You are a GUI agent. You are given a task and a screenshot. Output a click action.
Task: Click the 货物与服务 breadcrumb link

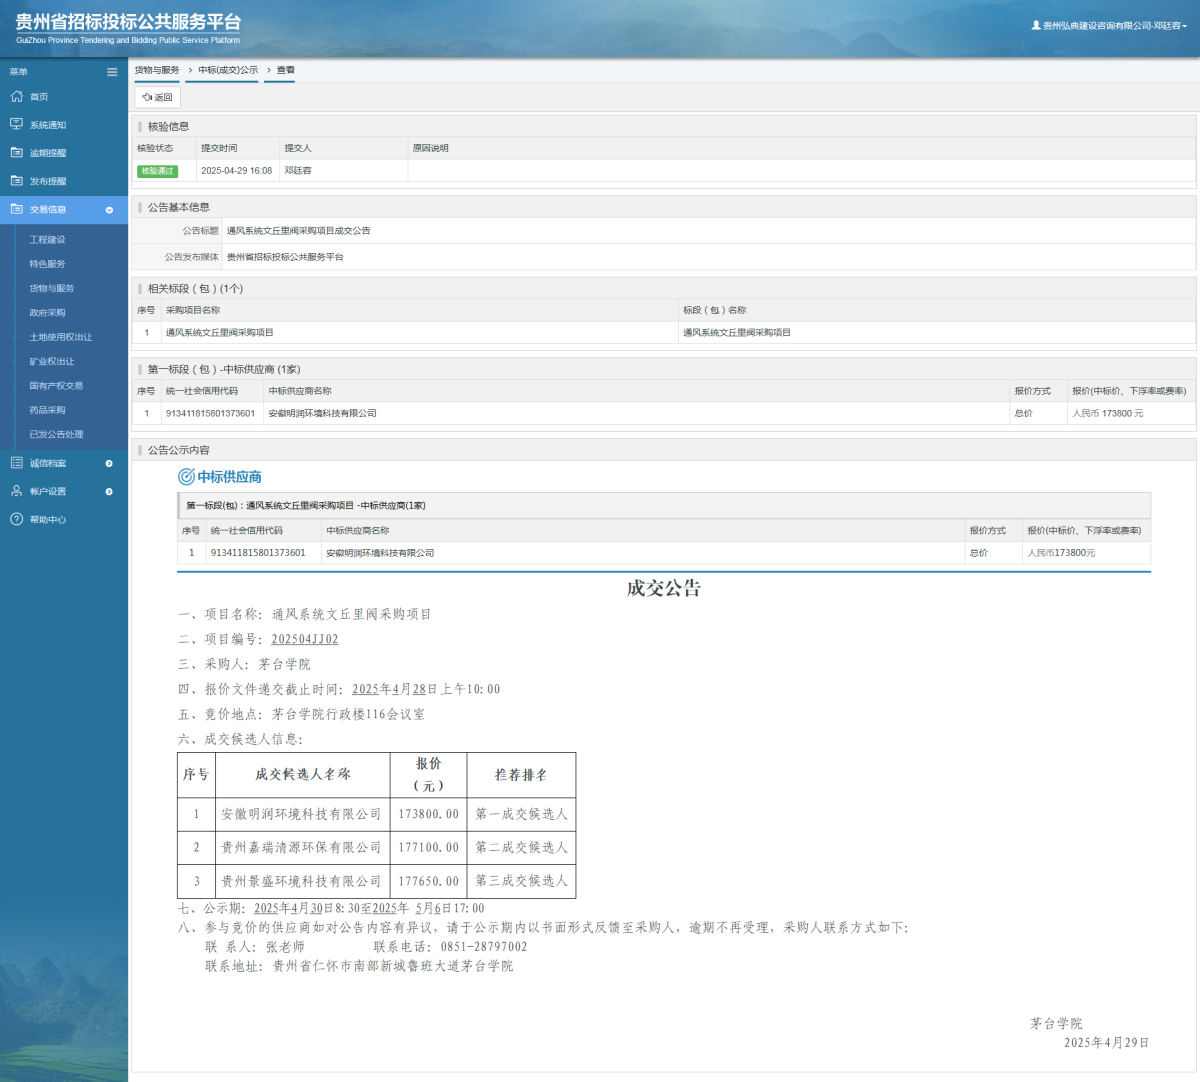pyautogui.click(x=157, y=71)
